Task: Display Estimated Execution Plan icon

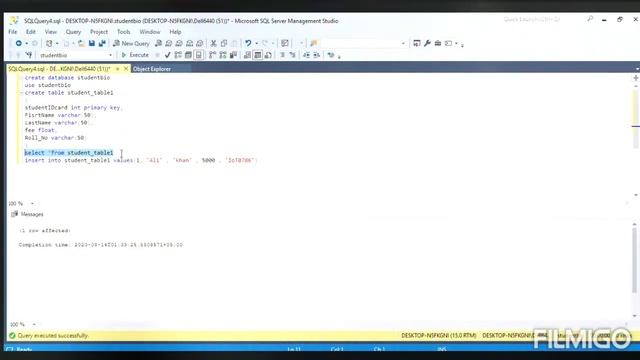Action: 178,55
